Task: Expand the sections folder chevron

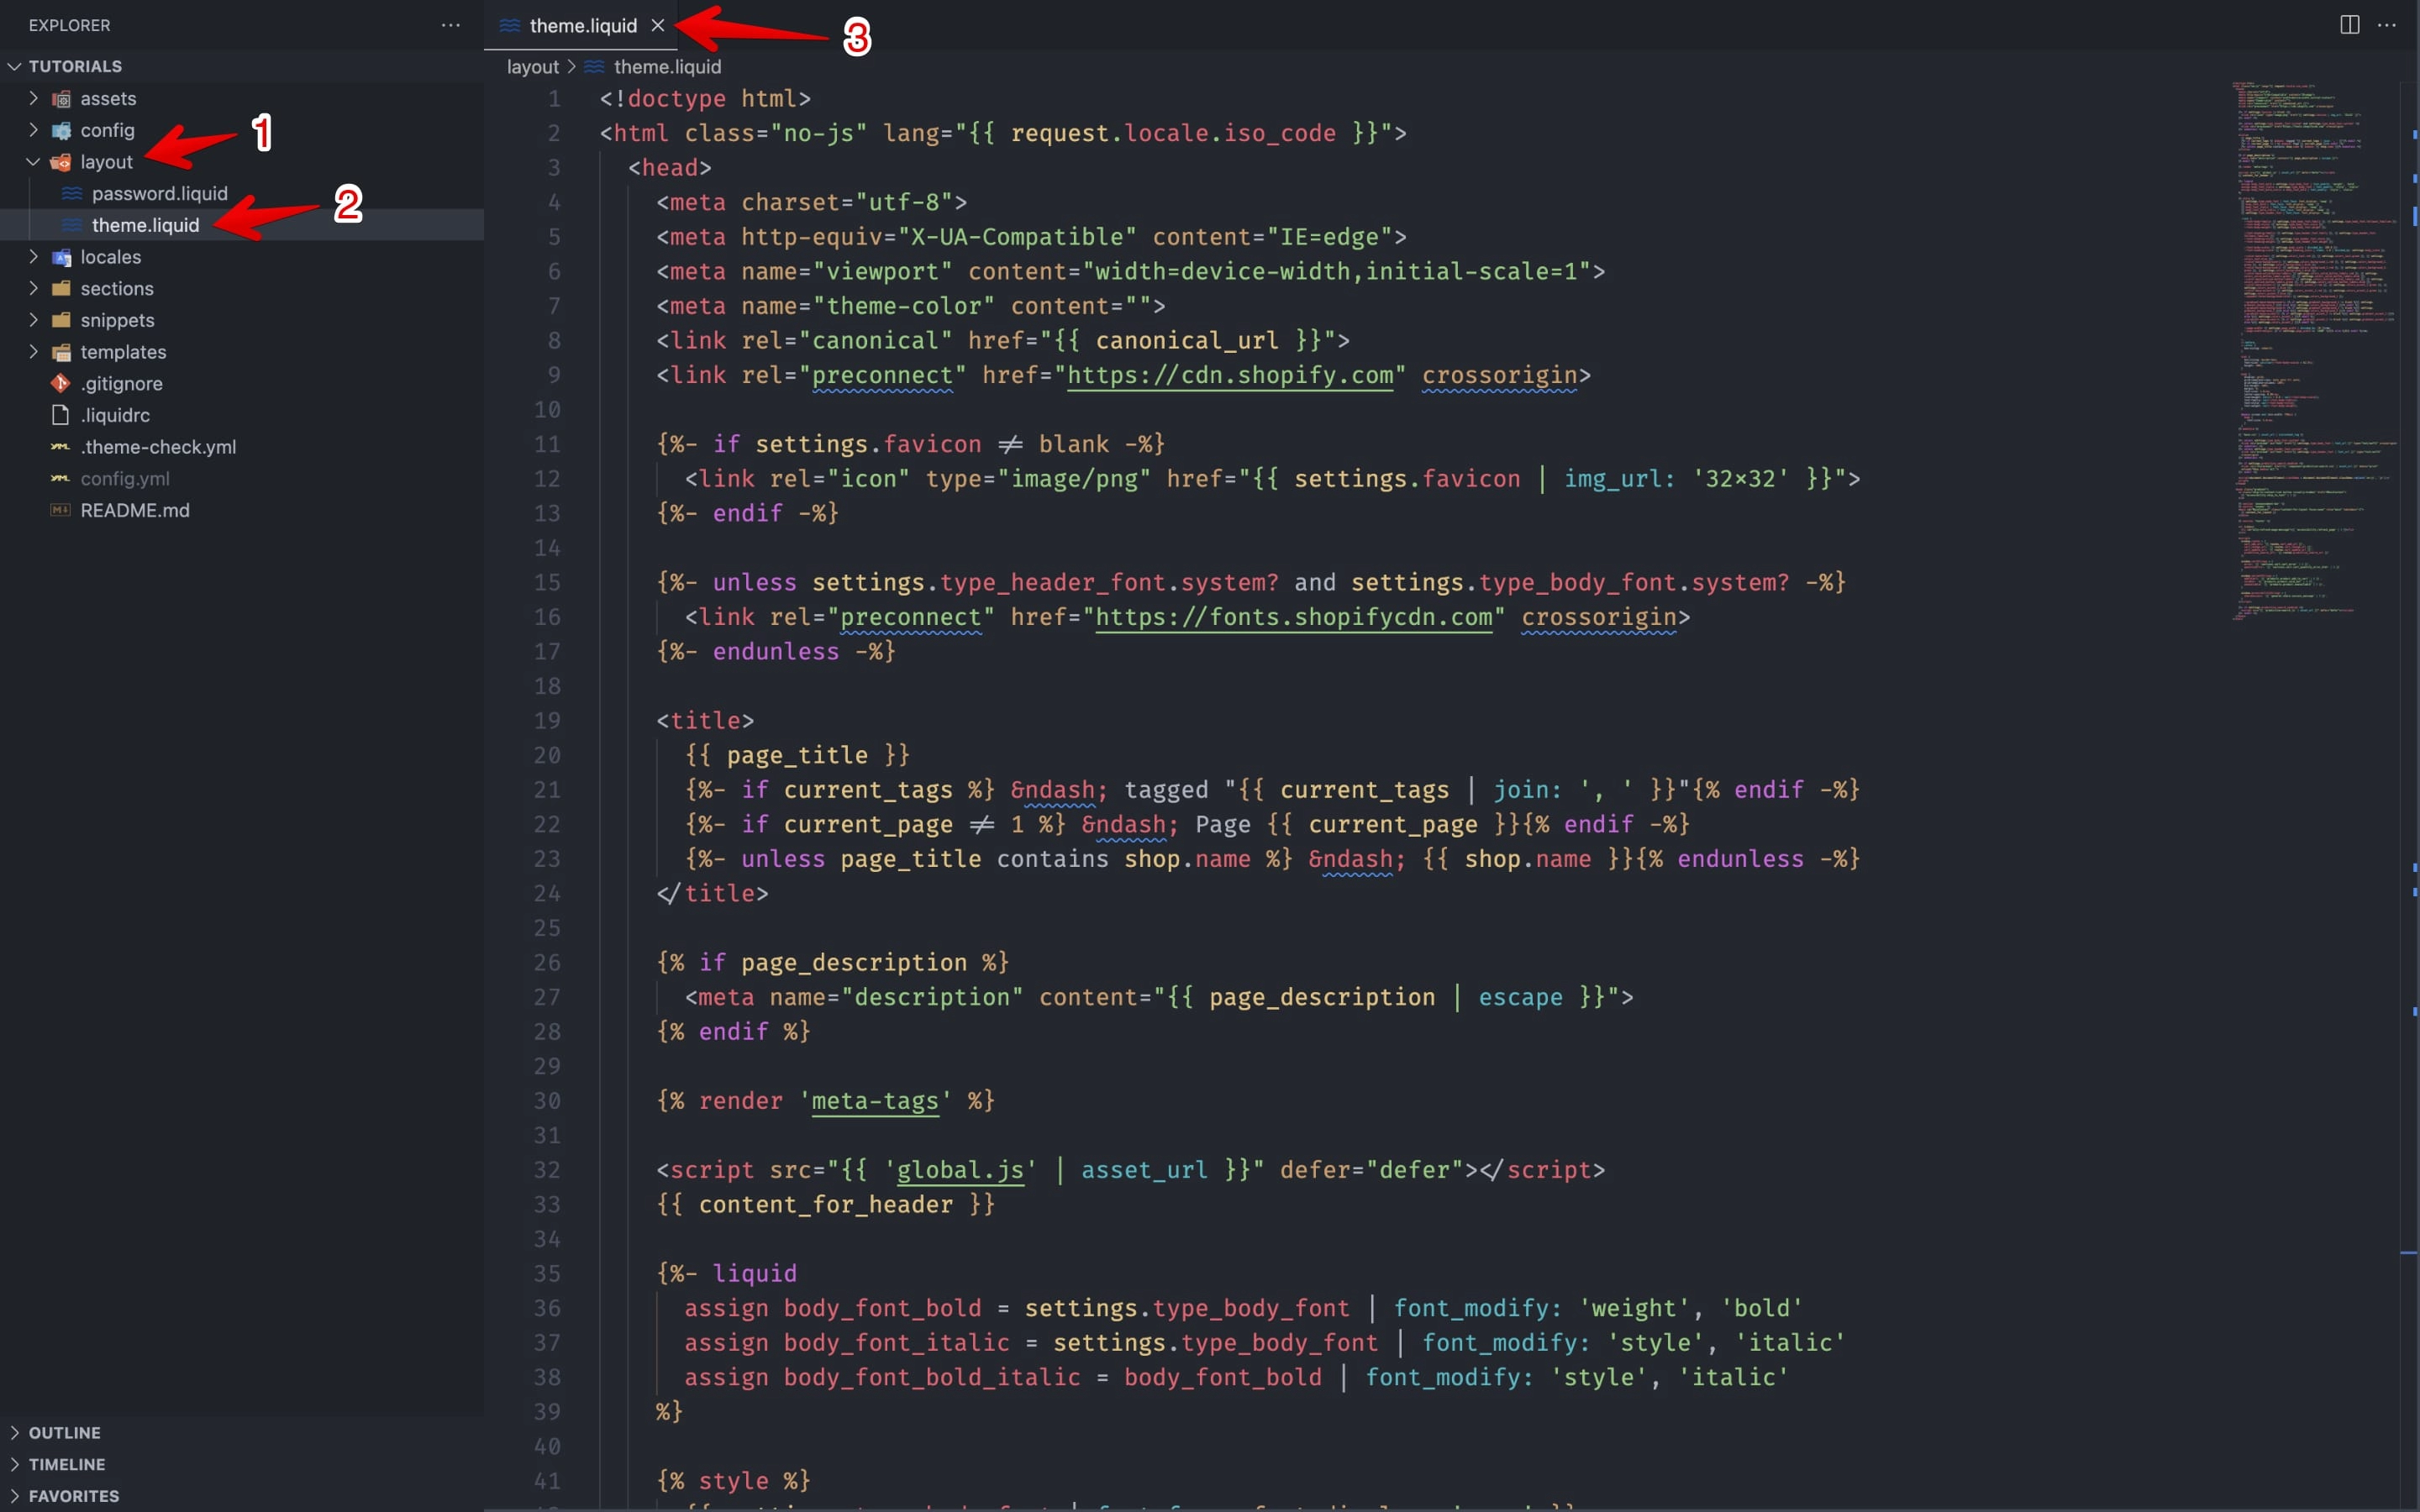Action: point(33,288)
